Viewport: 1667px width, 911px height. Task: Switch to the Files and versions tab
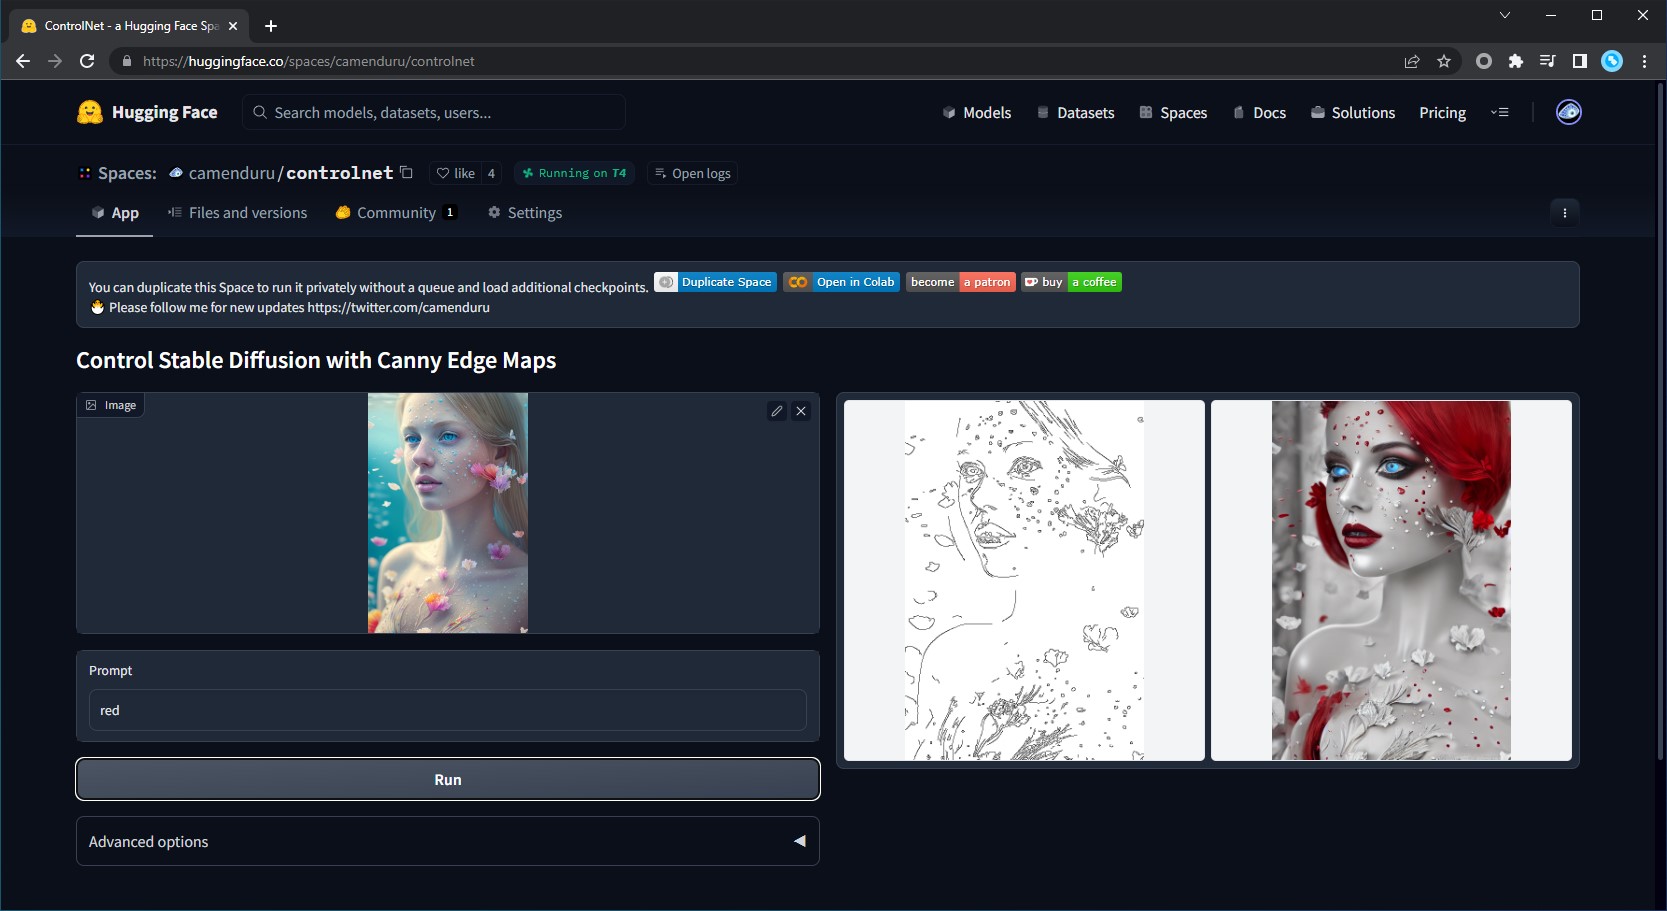237,212
